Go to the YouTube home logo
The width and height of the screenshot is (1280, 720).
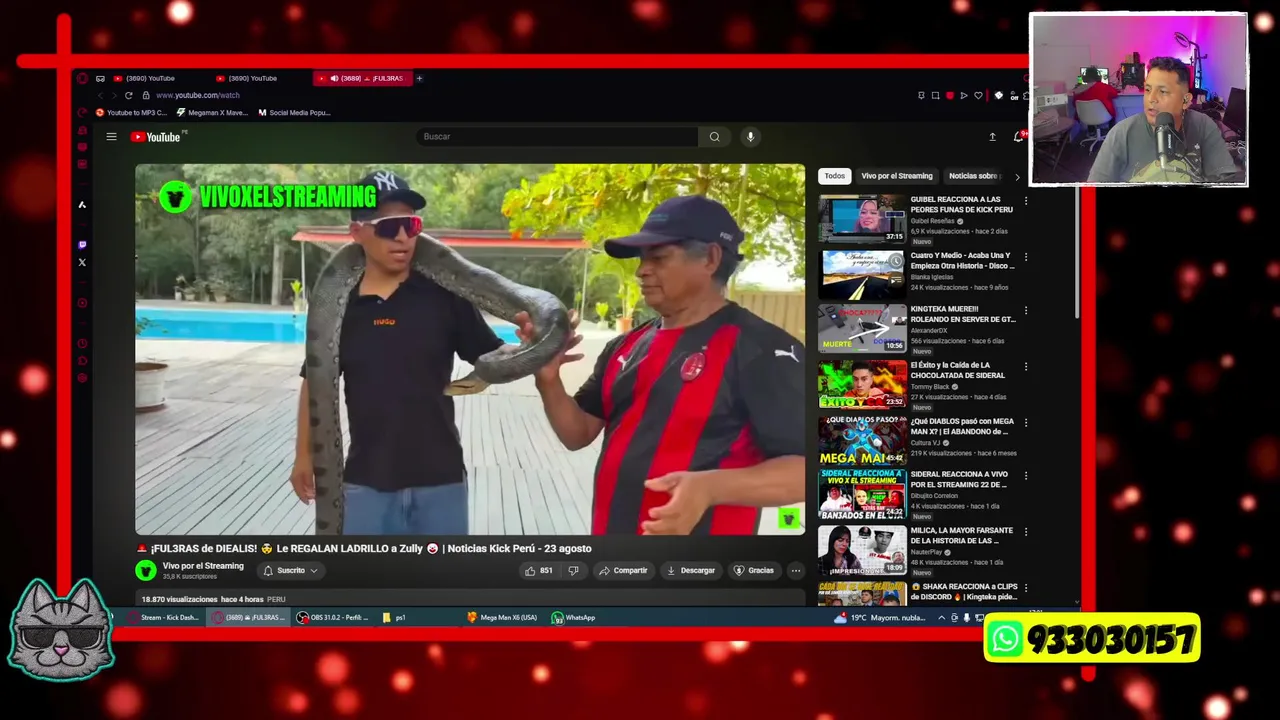[x=156, y=137]
